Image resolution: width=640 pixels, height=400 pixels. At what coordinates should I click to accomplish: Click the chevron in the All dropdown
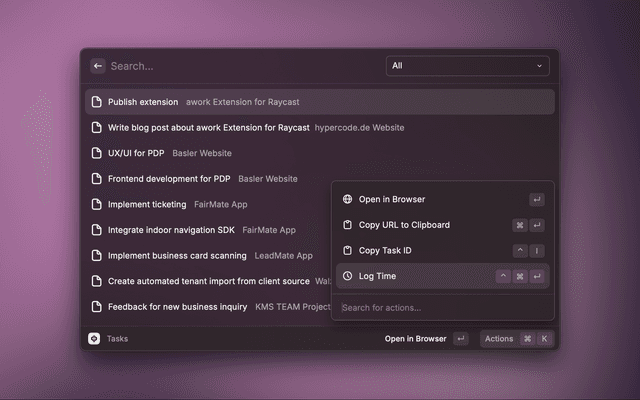coord(539,66)
